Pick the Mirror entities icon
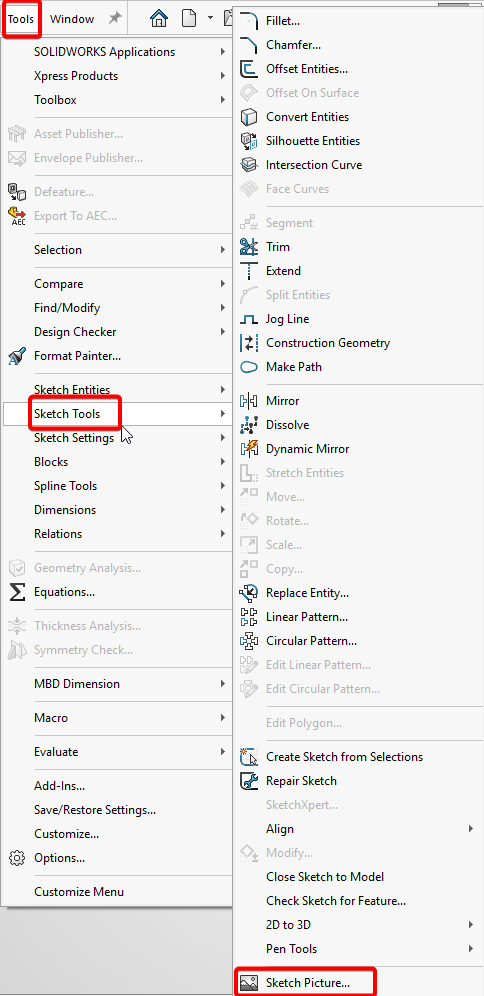This screenshot has width=484, height=996. coord(249,401)
